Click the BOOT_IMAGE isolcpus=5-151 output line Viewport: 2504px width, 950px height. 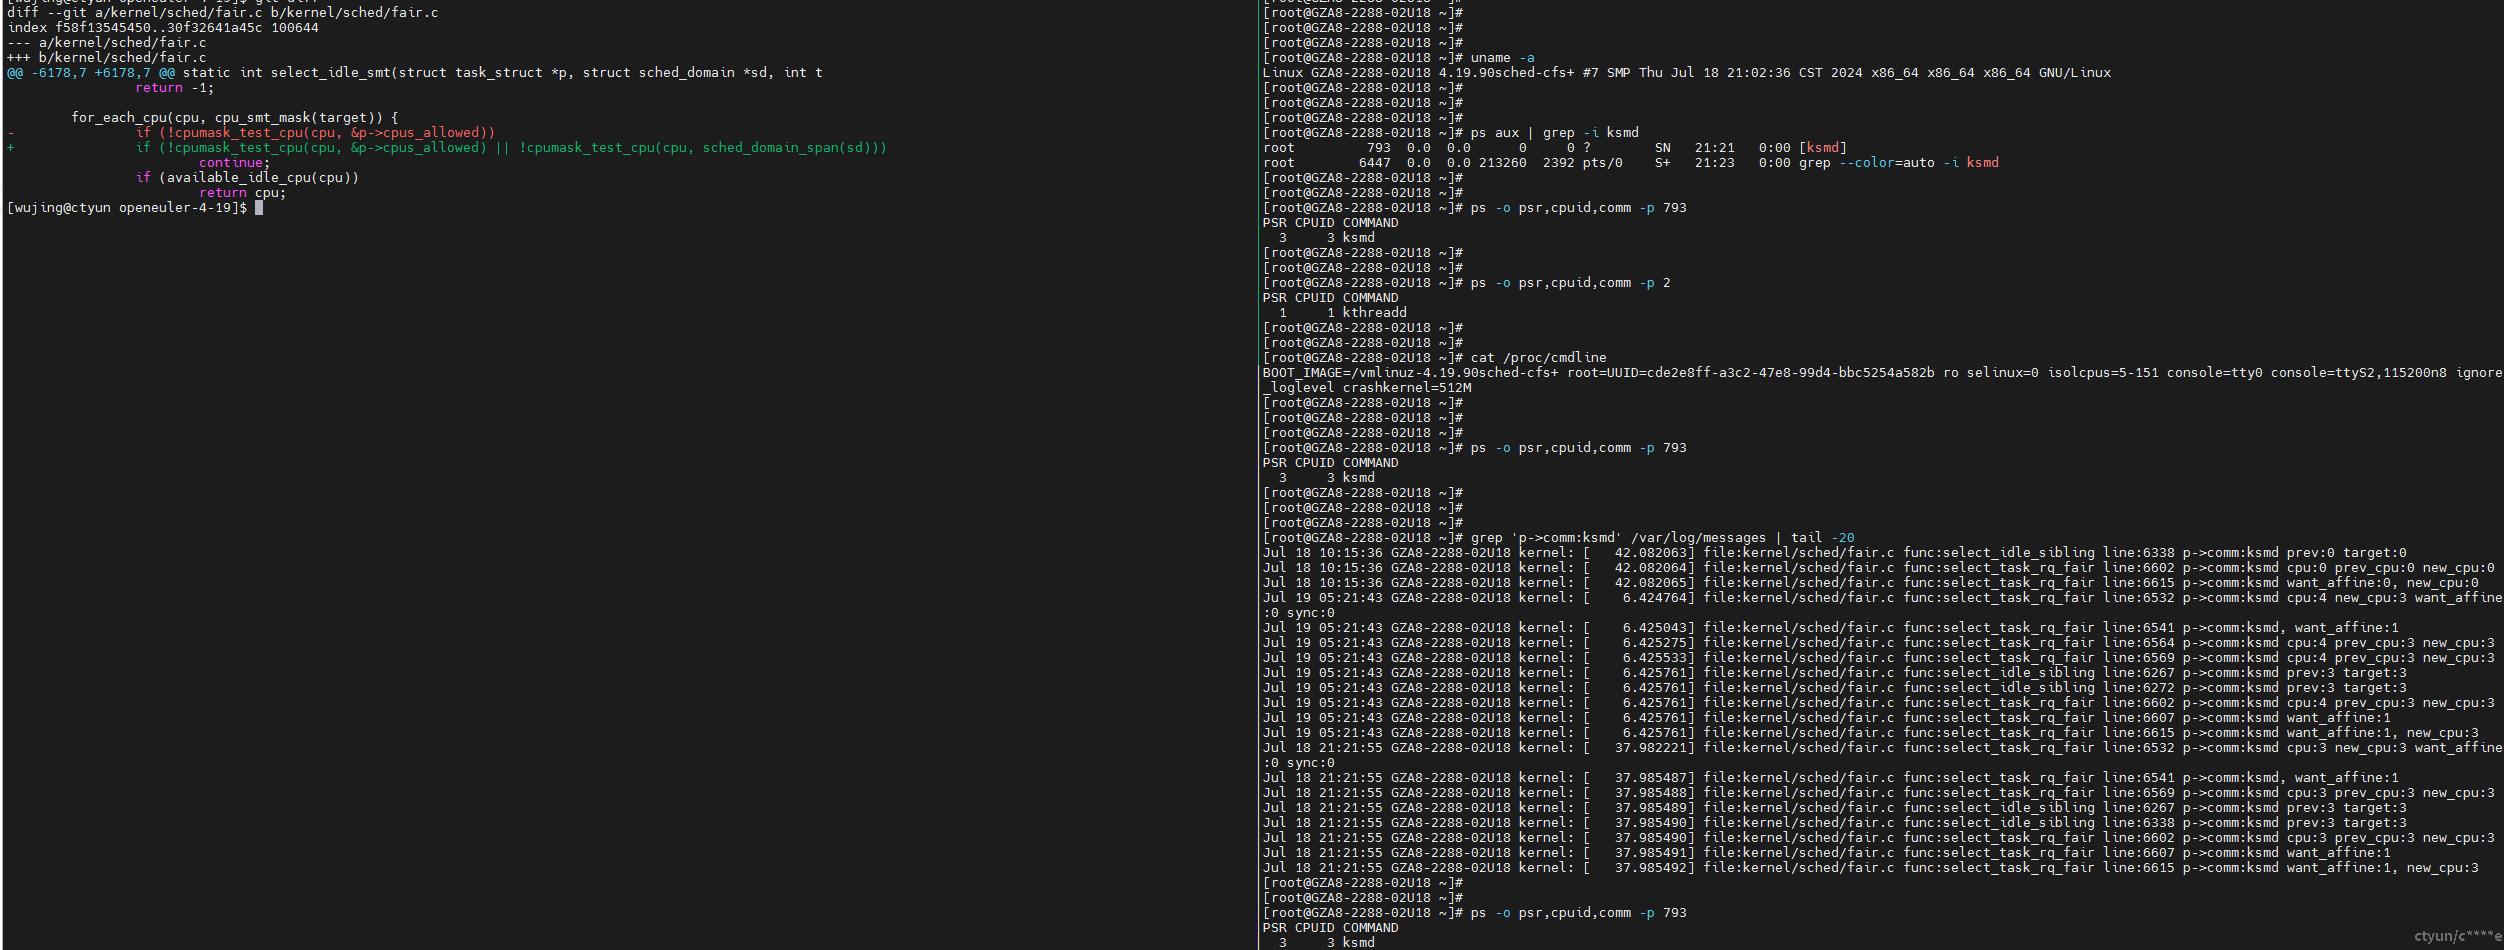point(1883,373)
